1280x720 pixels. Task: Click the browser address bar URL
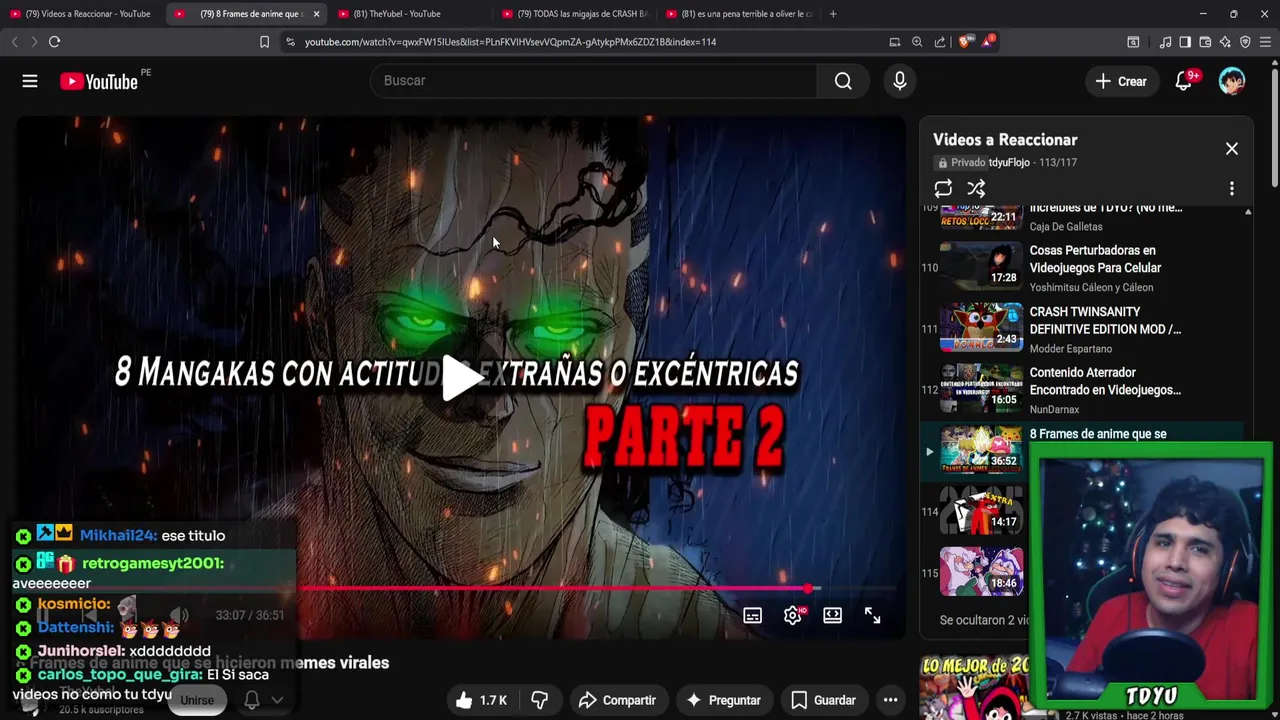[x=510, y=42]
